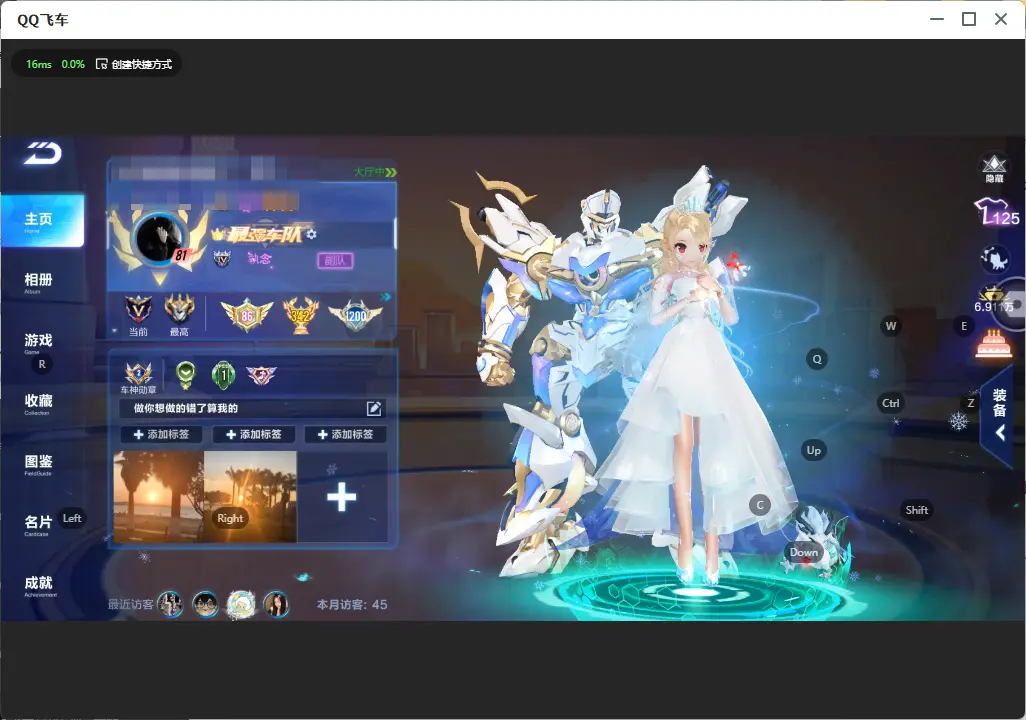1026x720 pixels.
Task: Click the Ctrl key overlay
Action: pyautogui.click(x=891, y=403)
